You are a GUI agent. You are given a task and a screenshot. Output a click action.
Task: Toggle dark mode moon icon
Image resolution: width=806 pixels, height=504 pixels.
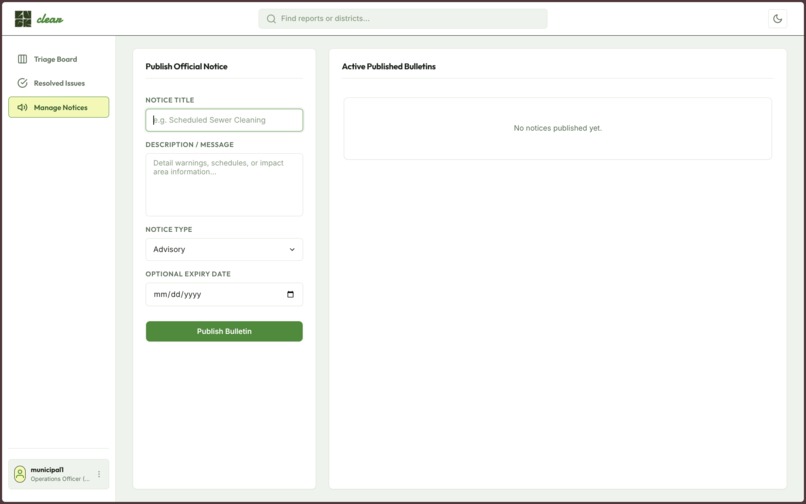(777, 19)
